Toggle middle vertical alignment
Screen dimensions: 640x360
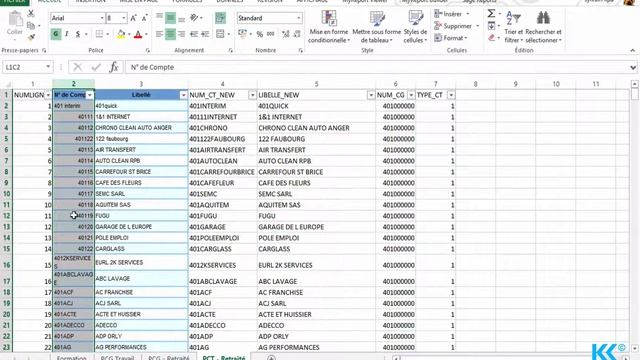171,18
